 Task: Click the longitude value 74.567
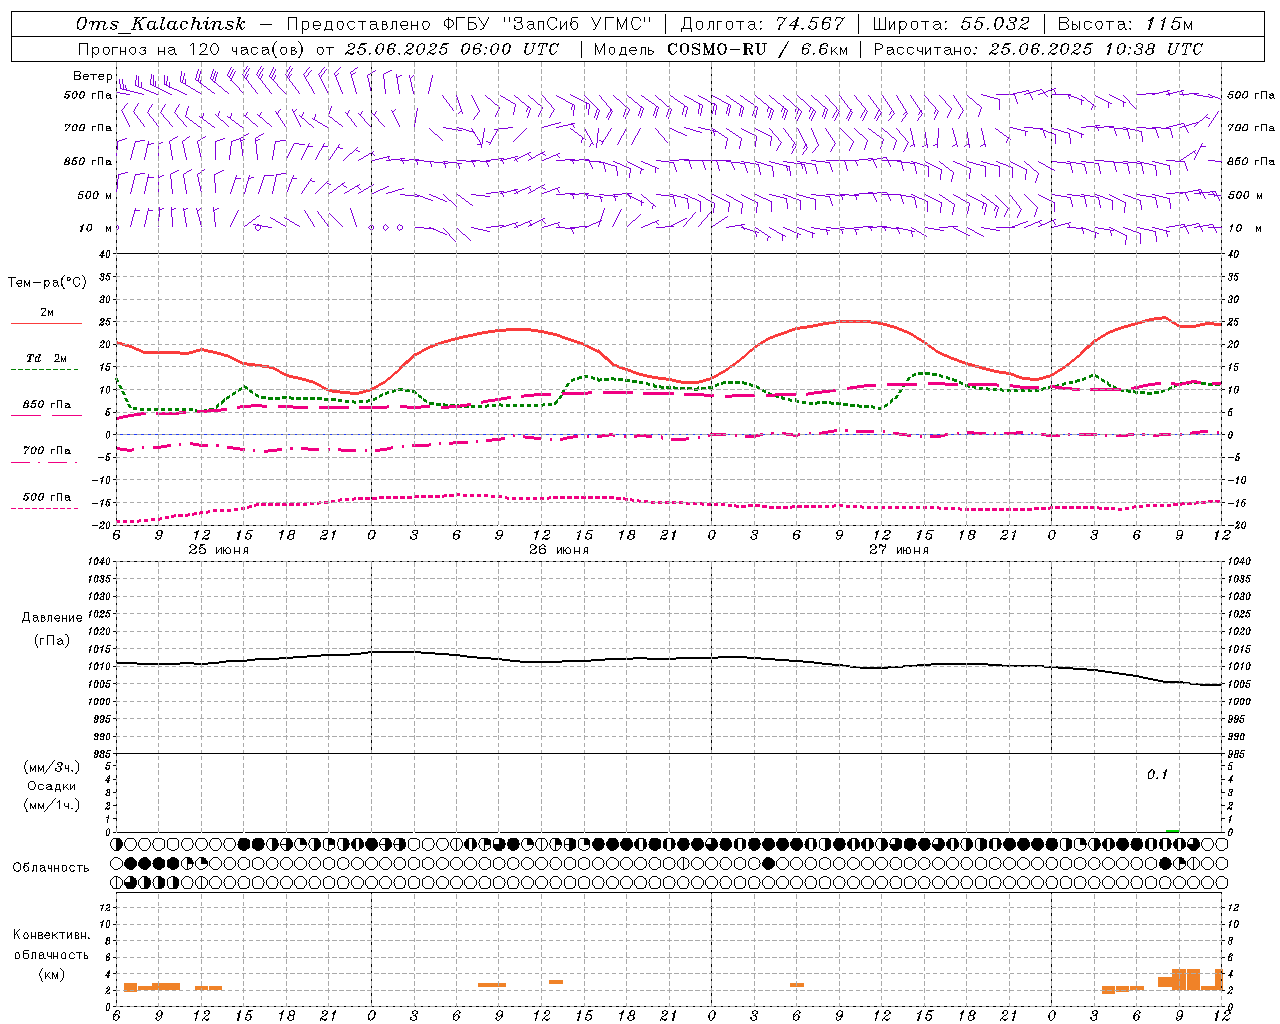pos(811,24)
